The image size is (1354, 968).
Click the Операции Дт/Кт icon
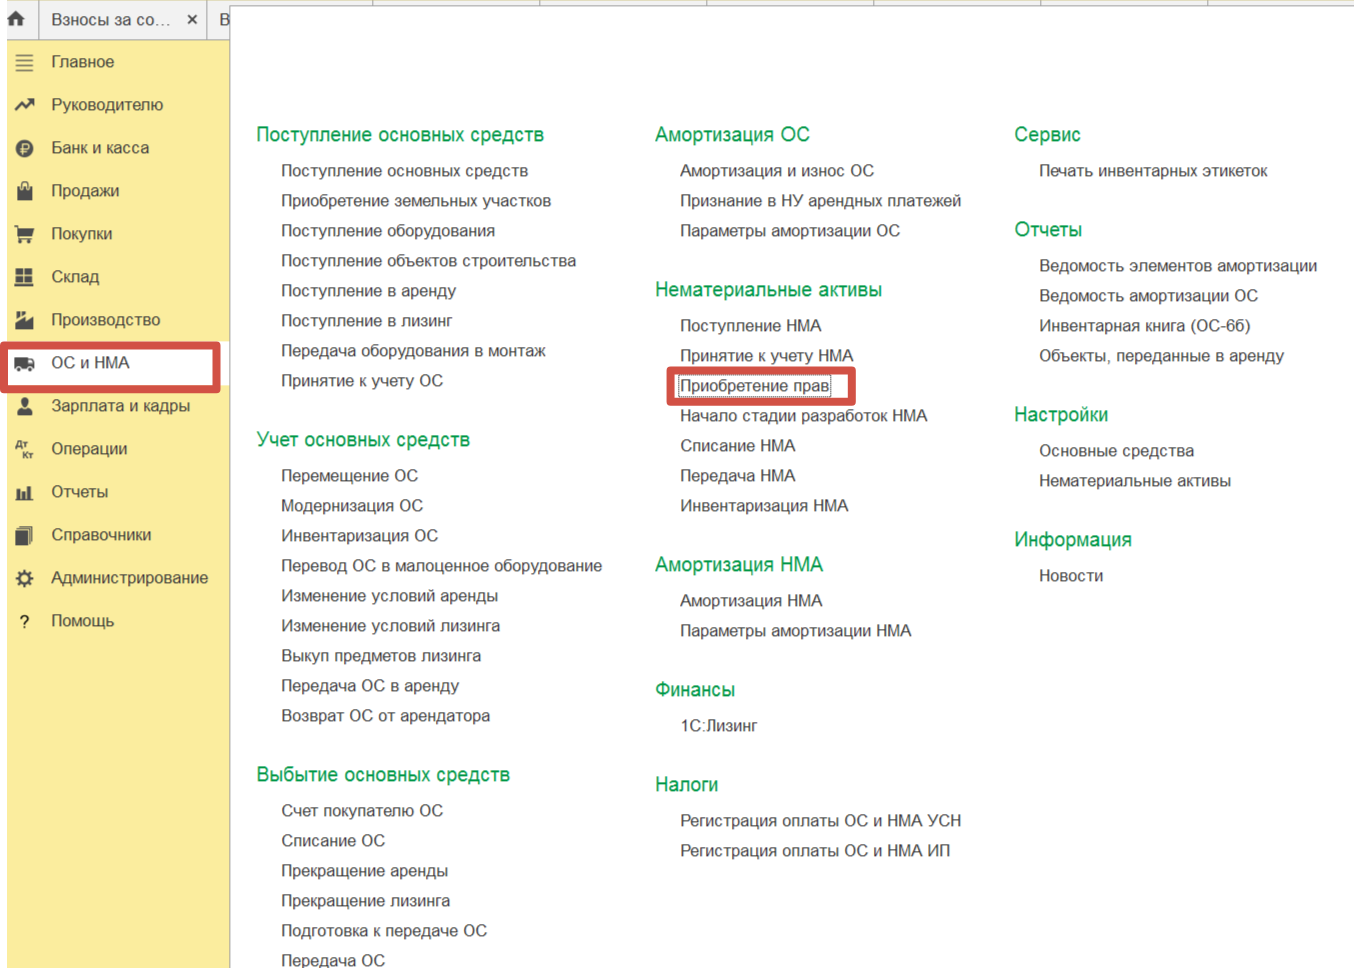(25, 449)
